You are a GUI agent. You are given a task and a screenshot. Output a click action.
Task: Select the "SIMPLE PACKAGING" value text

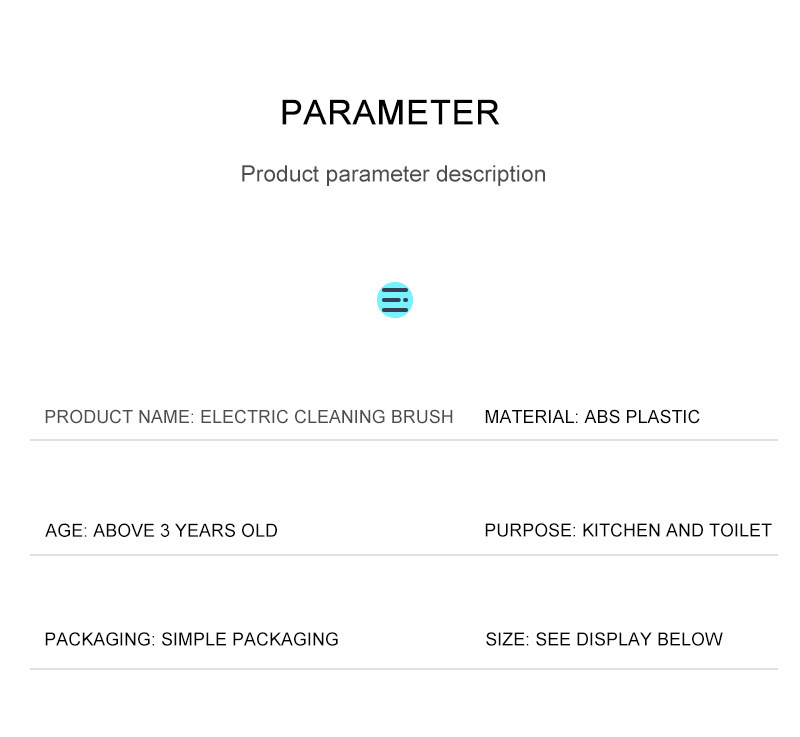(250, 640)
